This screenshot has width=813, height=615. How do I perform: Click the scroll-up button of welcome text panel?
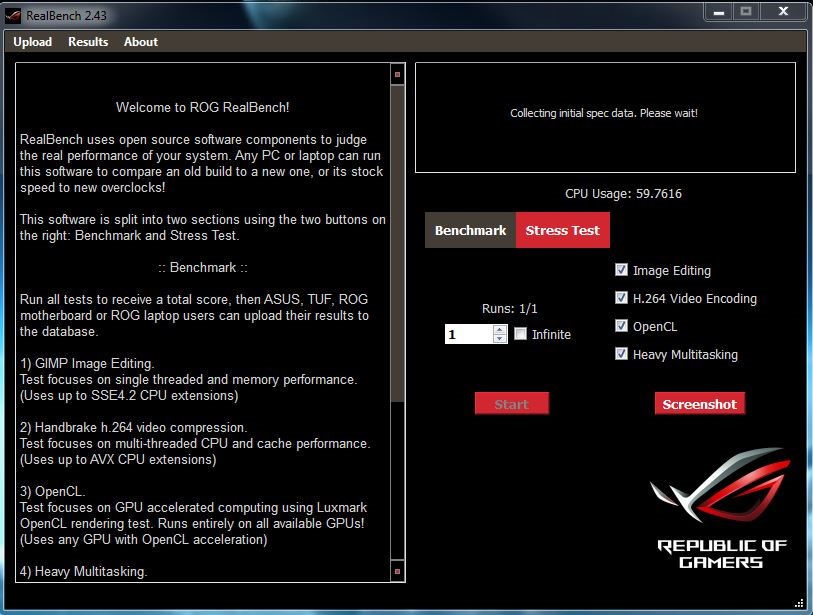pos(397,74)
